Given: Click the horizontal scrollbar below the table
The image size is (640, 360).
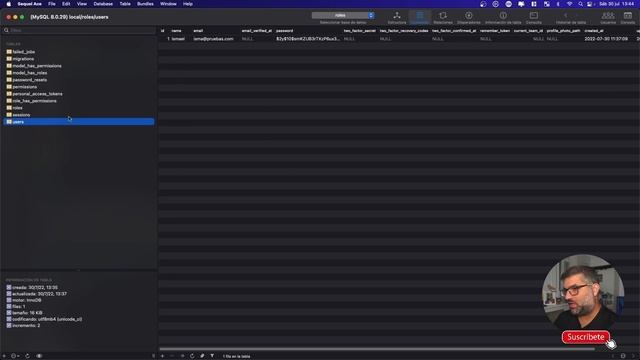Looking at the screenshot, I should (377, 349).
